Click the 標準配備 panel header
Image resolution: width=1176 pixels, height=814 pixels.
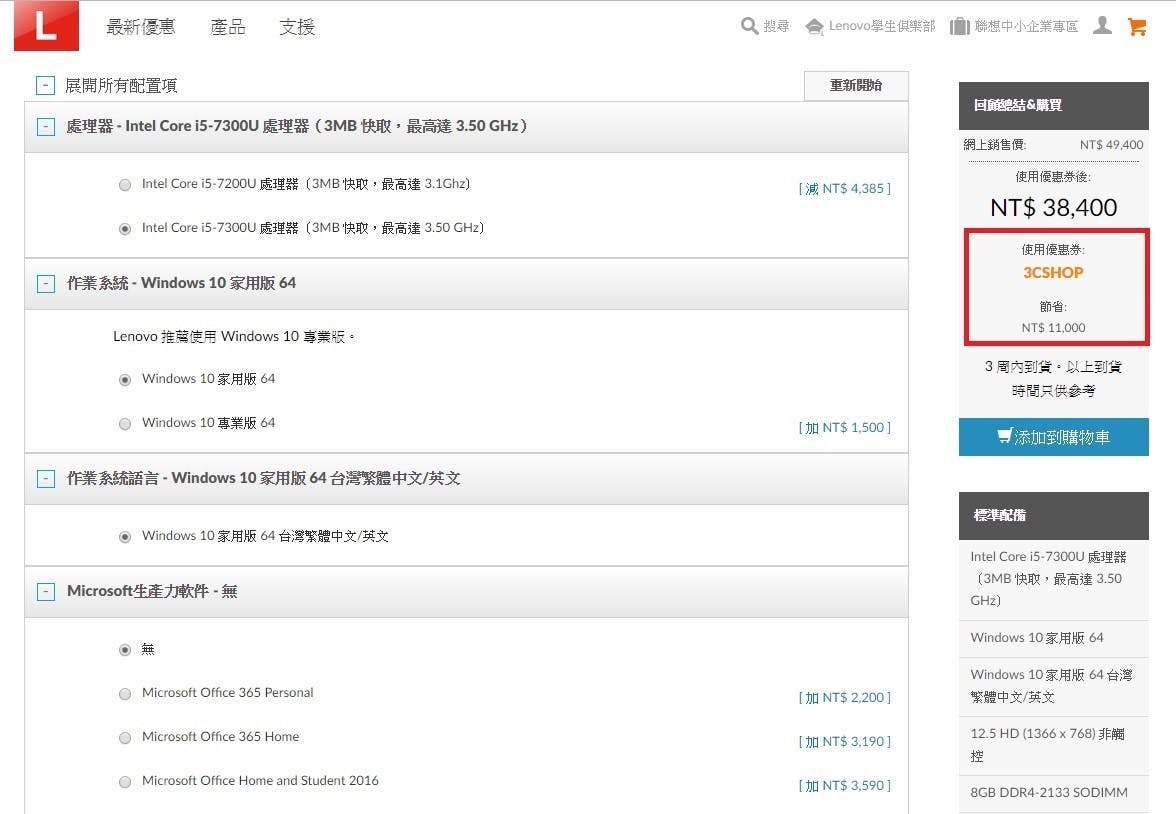click(1054, 515)
